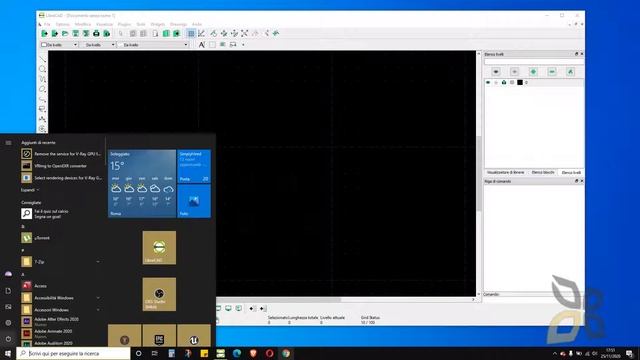Viewport: 640px width, 360px height.
Task: Click the Show all layers eye button
Action: [x=496, y=72]
